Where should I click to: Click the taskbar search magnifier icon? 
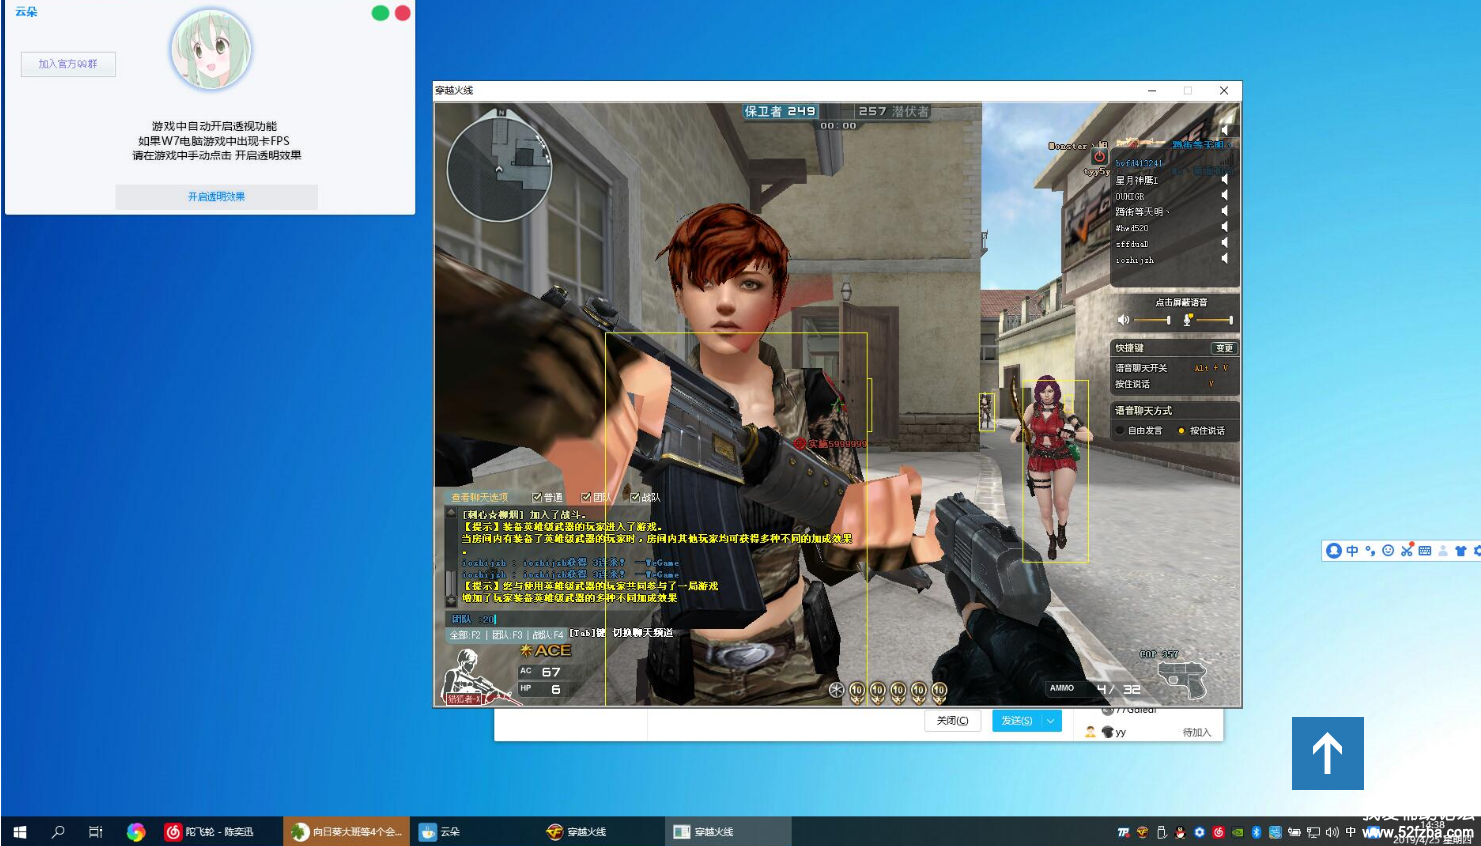coord(58,832)
